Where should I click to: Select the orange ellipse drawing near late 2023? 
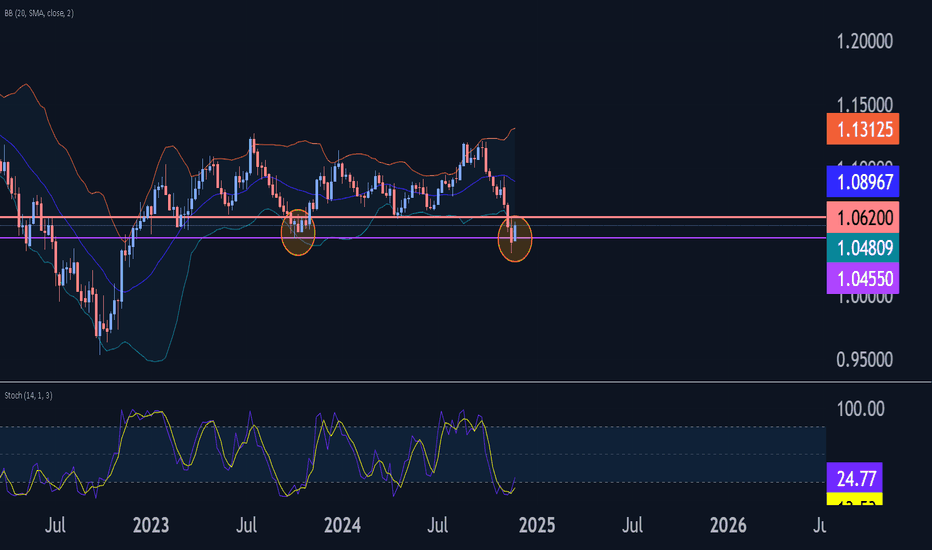click(298, 232)
